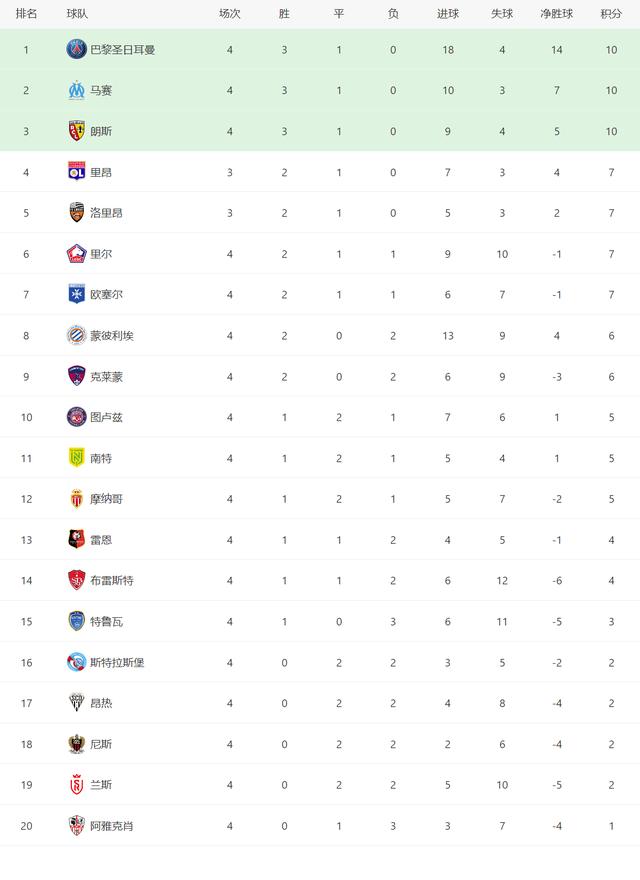Open the 图卢兹 team link
The height and width of the screenshot is (880, 640).
pyautogui.click(x=107, y=417)
